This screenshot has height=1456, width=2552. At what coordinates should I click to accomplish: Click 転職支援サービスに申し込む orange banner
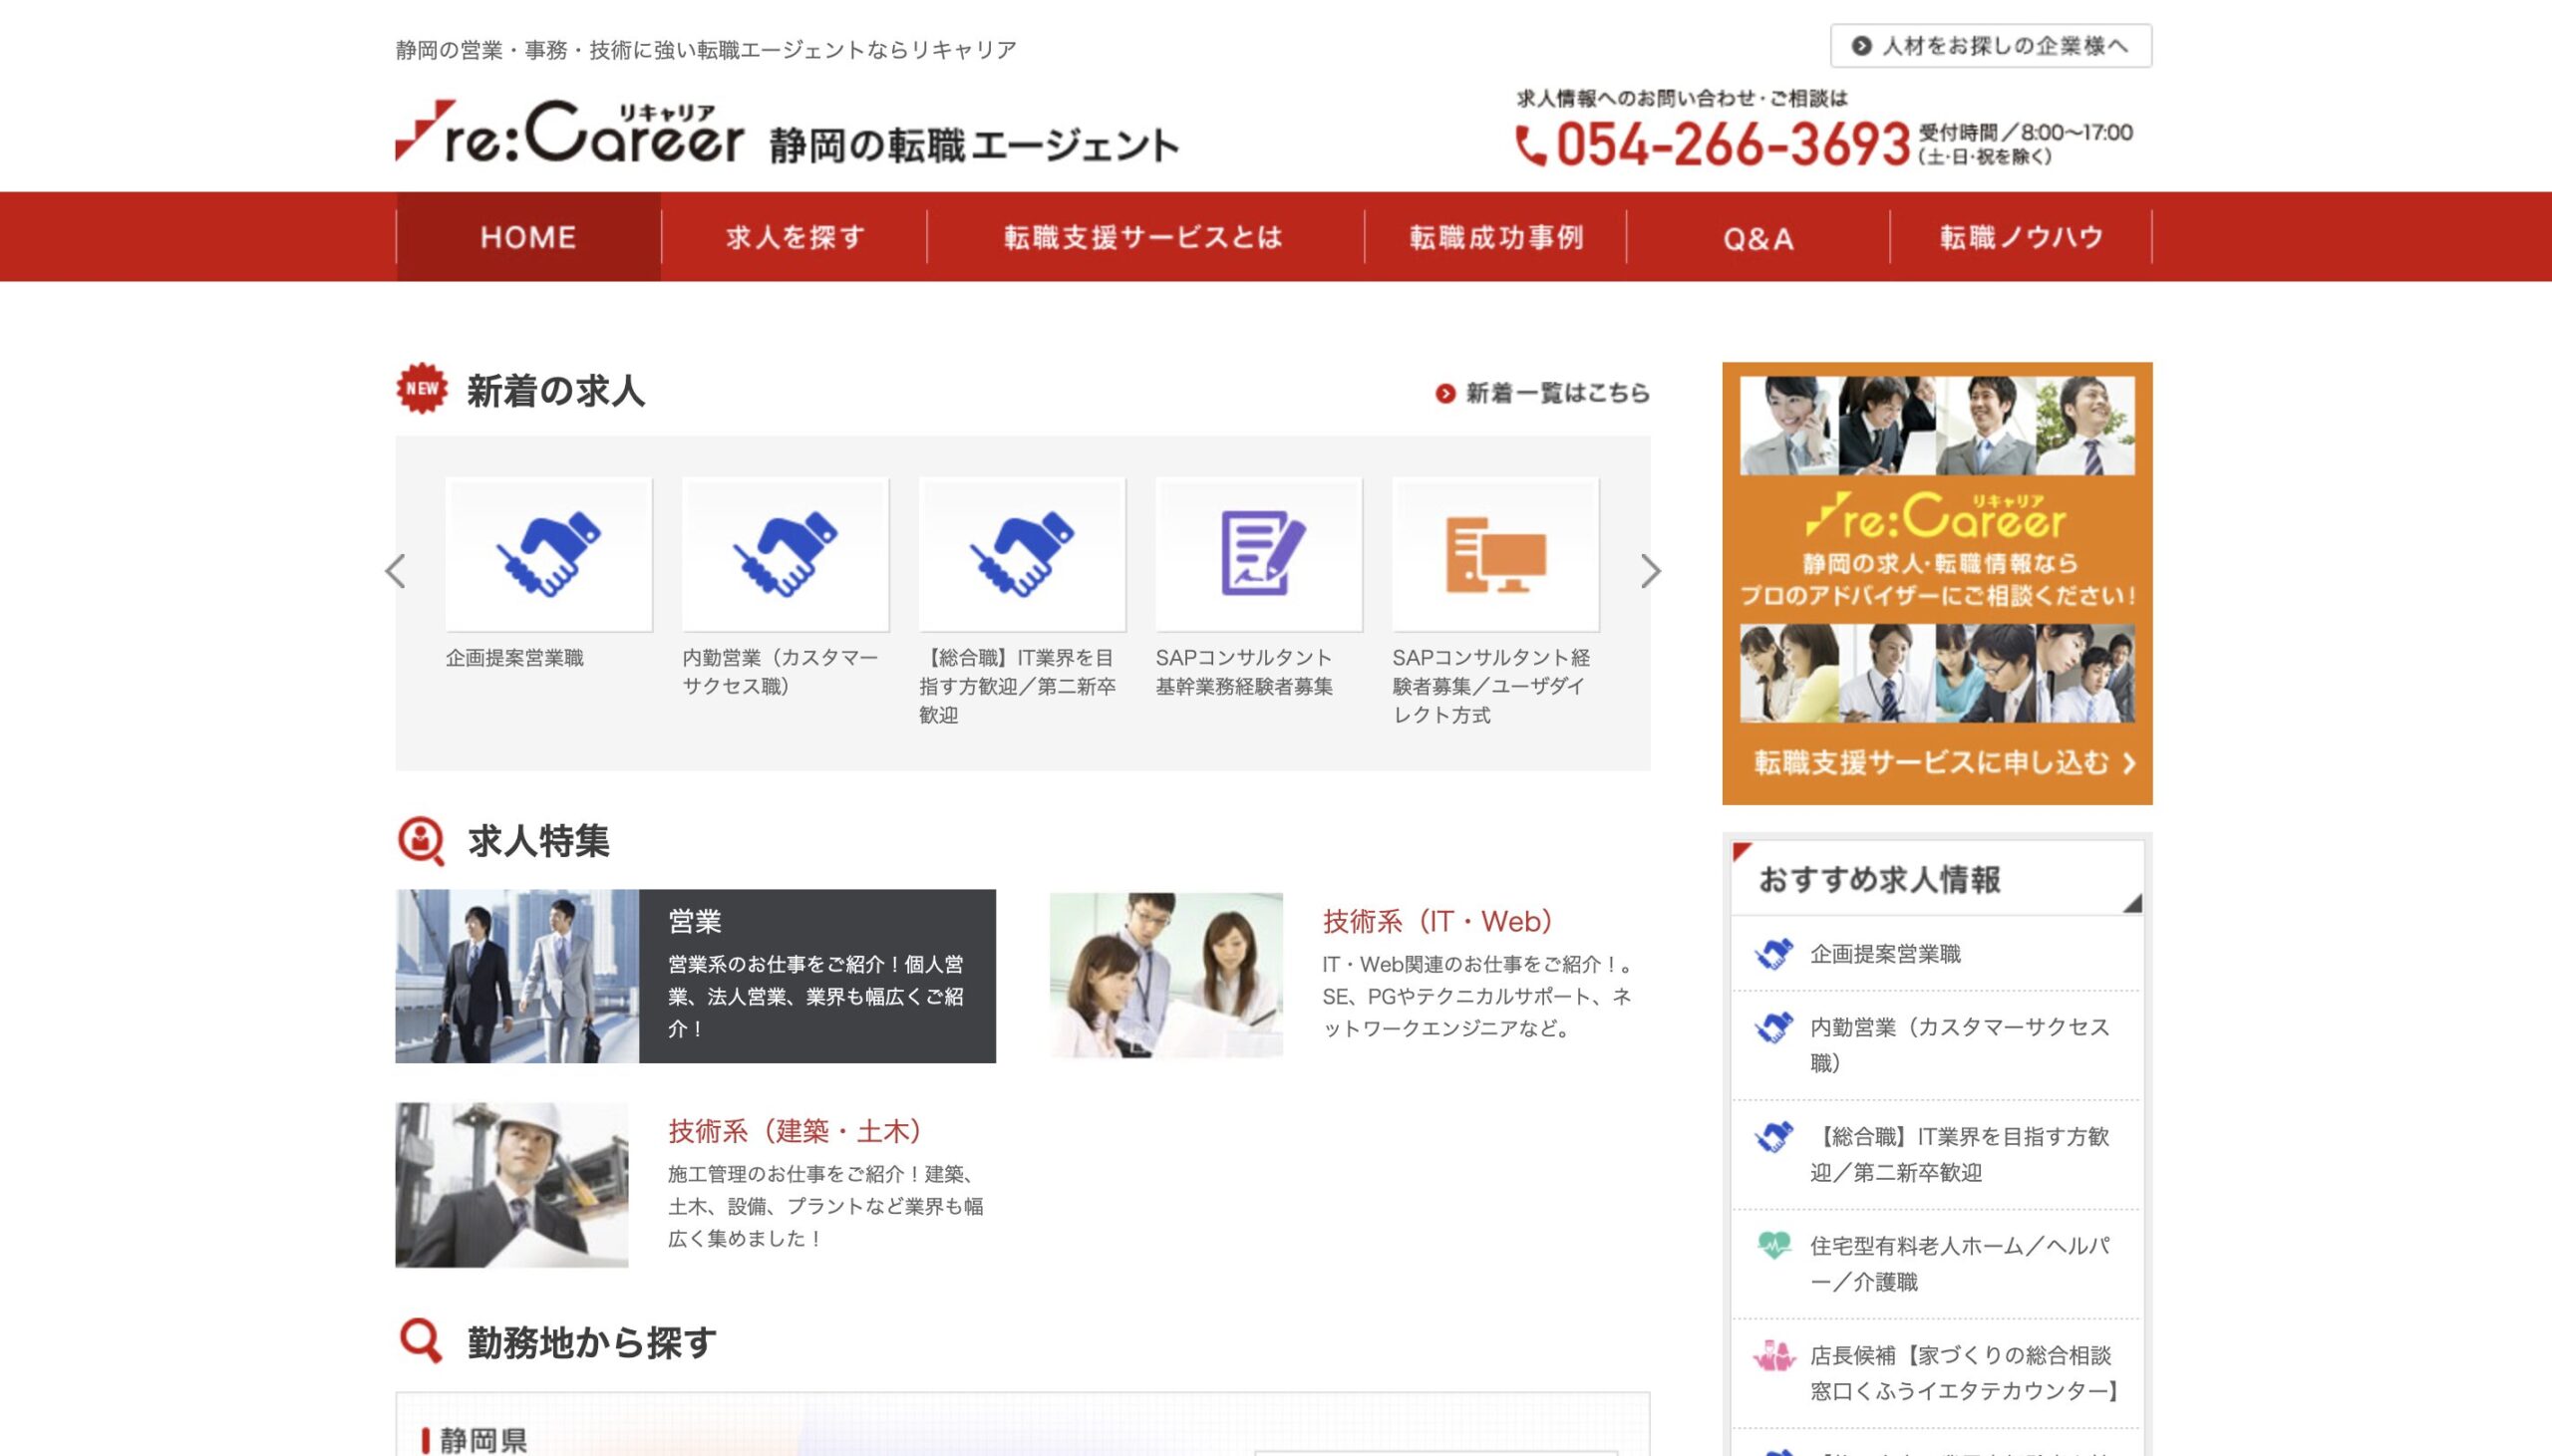point(1937,583)
